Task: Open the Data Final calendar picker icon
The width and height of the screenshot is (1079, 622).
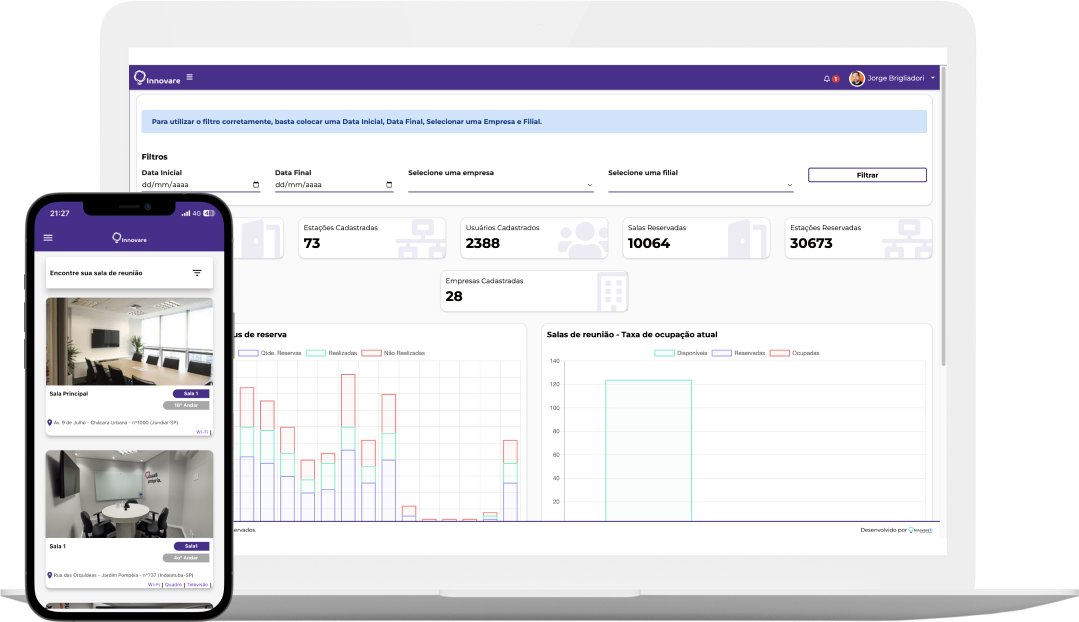Action: [389, 184]
